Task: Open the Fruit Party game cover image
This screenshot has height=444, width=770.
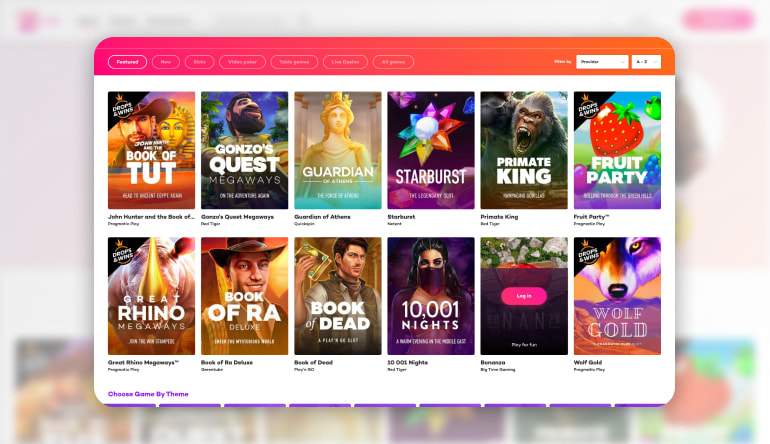Action: tap(617, 150)
